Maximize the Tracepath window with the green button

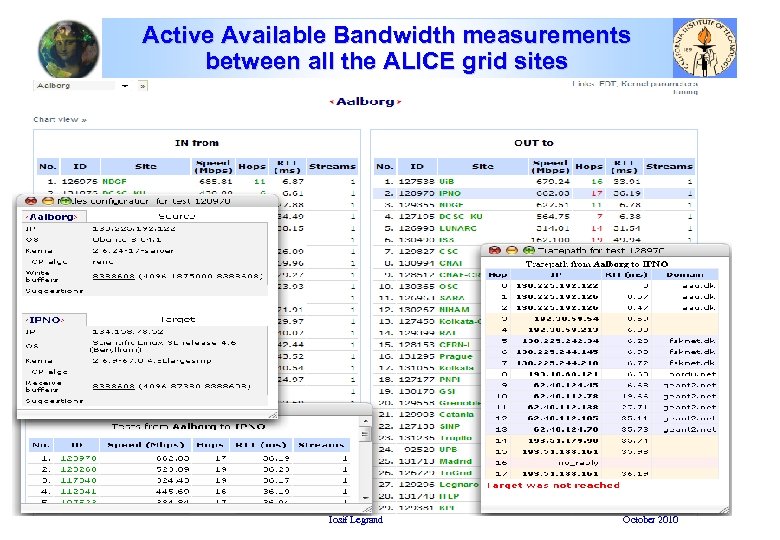coord(528,250)
